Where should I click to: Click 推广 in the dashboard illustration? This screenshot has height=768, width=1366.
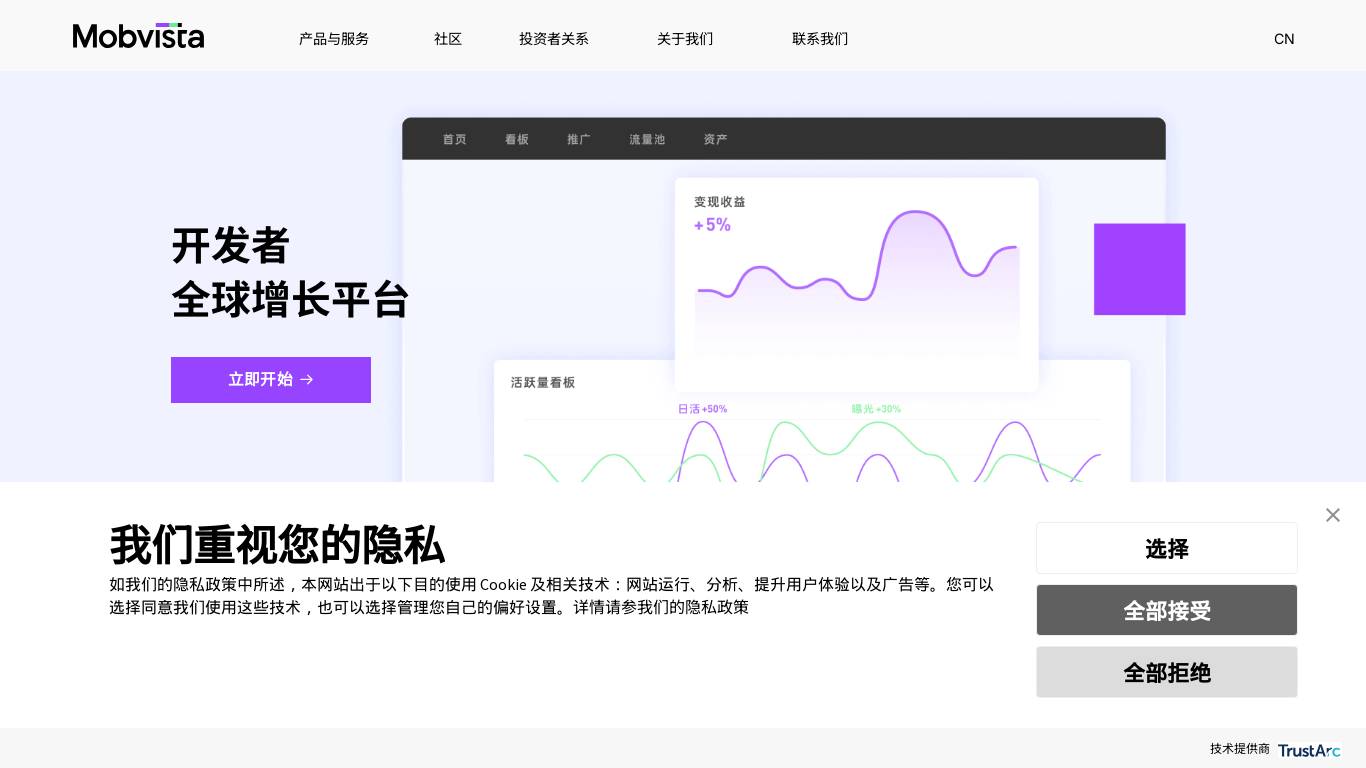pos(579,139)
